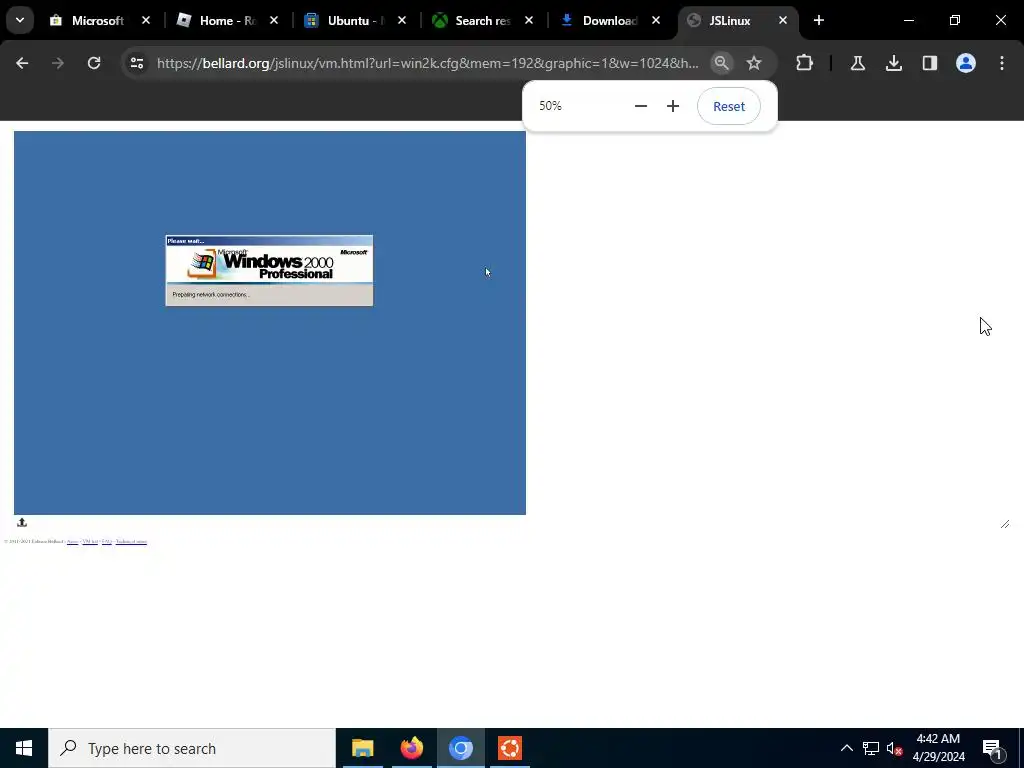Open the Windows Start menu
The width and height of the screenshot is (1024, 768).
coord(24,748)
